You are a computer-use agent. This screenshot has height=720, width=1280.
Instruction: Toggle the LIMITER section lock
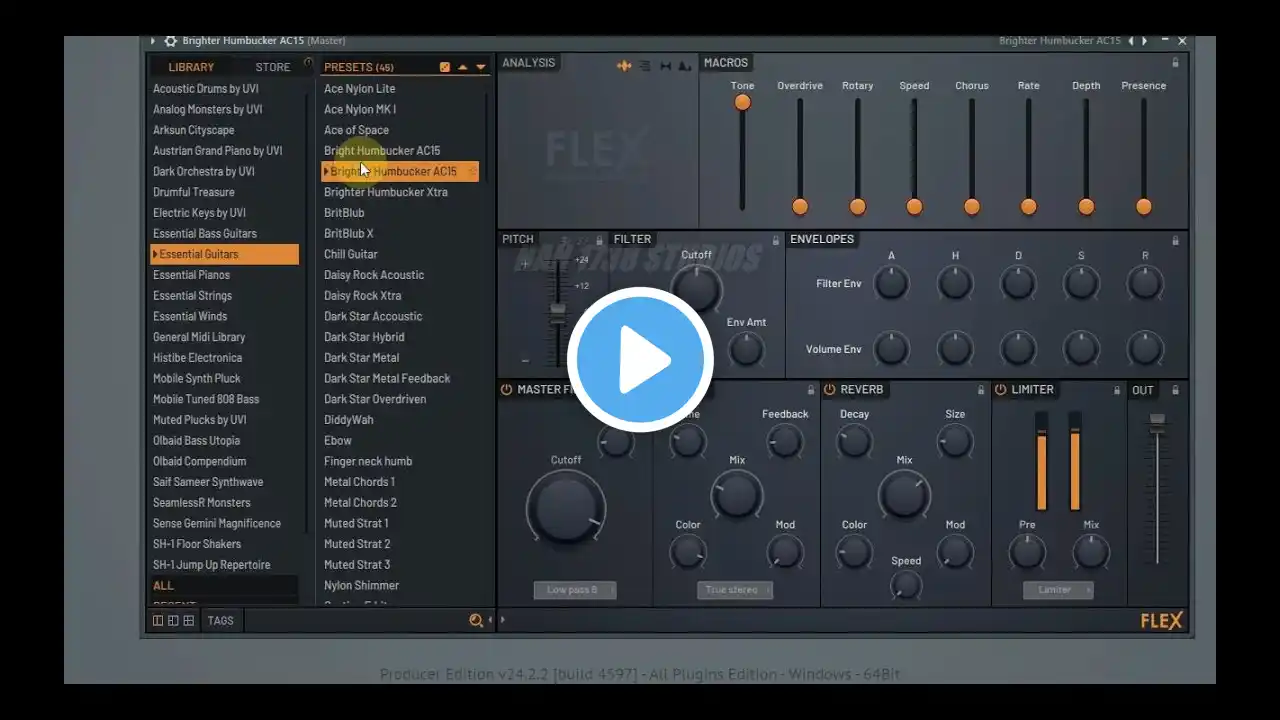[x=1117, y=390]
